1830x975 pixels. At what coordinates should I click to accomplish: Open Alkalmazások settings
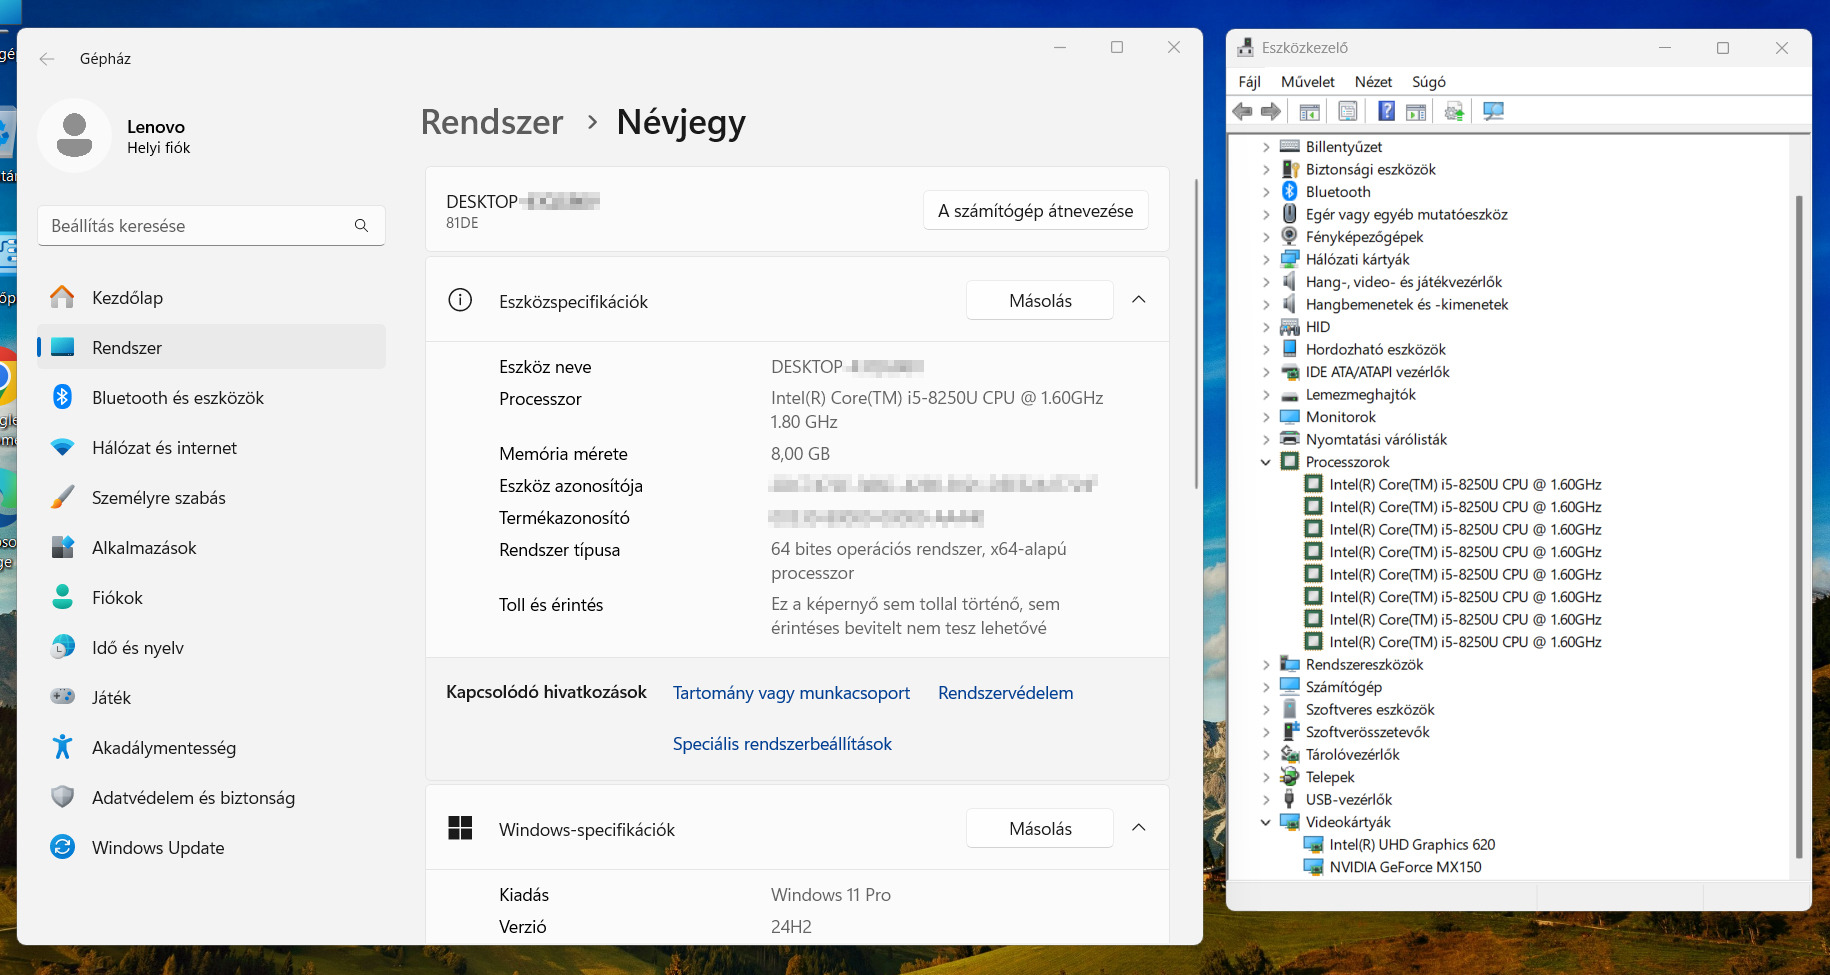point(211,547)
